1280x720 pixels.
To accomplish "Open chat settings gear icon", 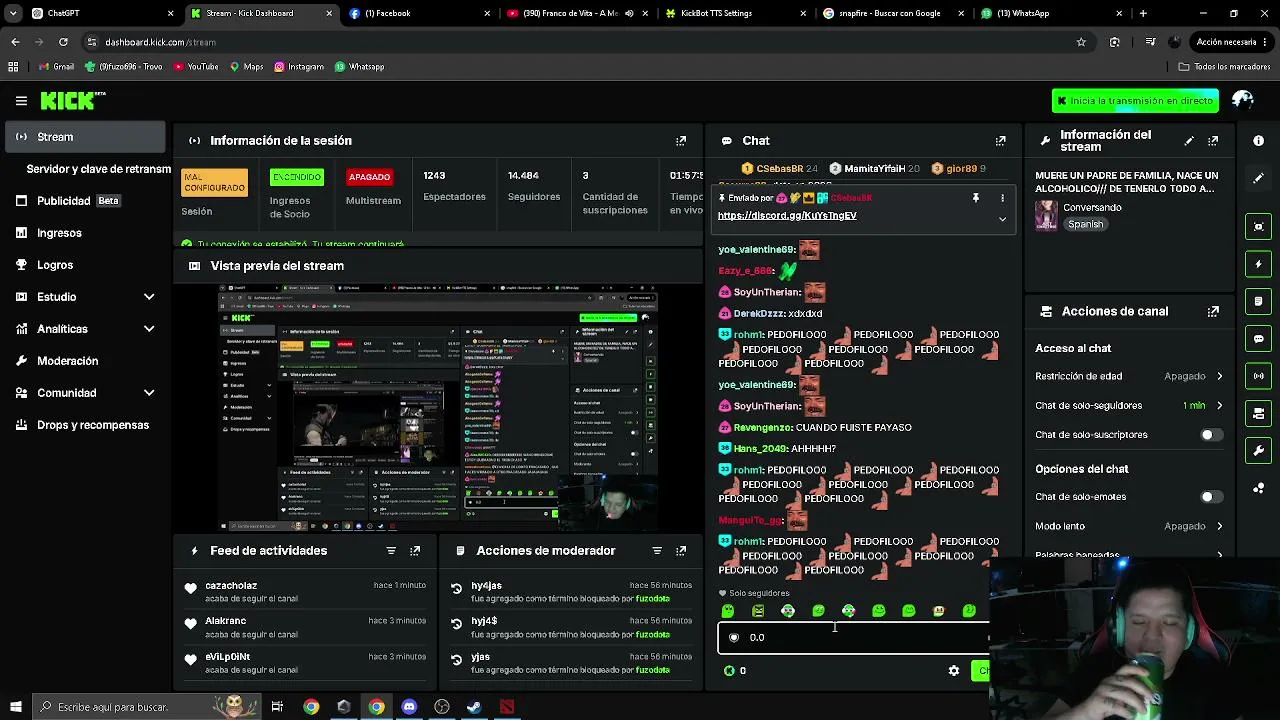I will click(x=954, y=671).
